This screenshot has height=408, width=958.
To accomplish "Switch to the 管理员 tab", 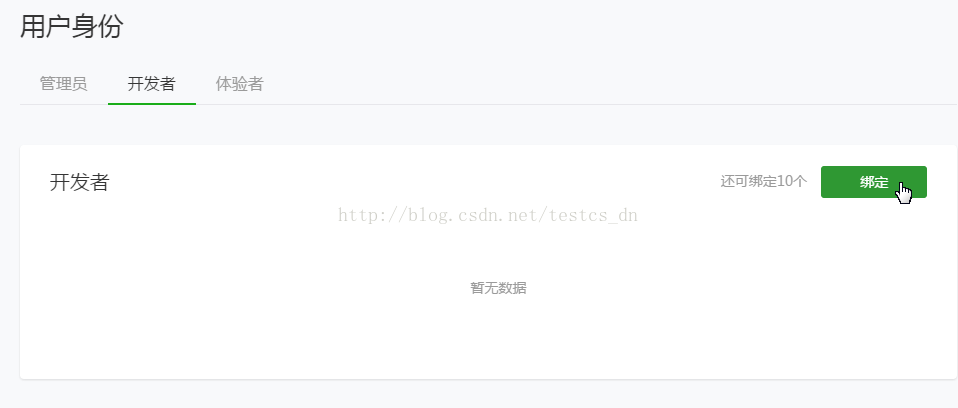I will (x=64, y=84).
